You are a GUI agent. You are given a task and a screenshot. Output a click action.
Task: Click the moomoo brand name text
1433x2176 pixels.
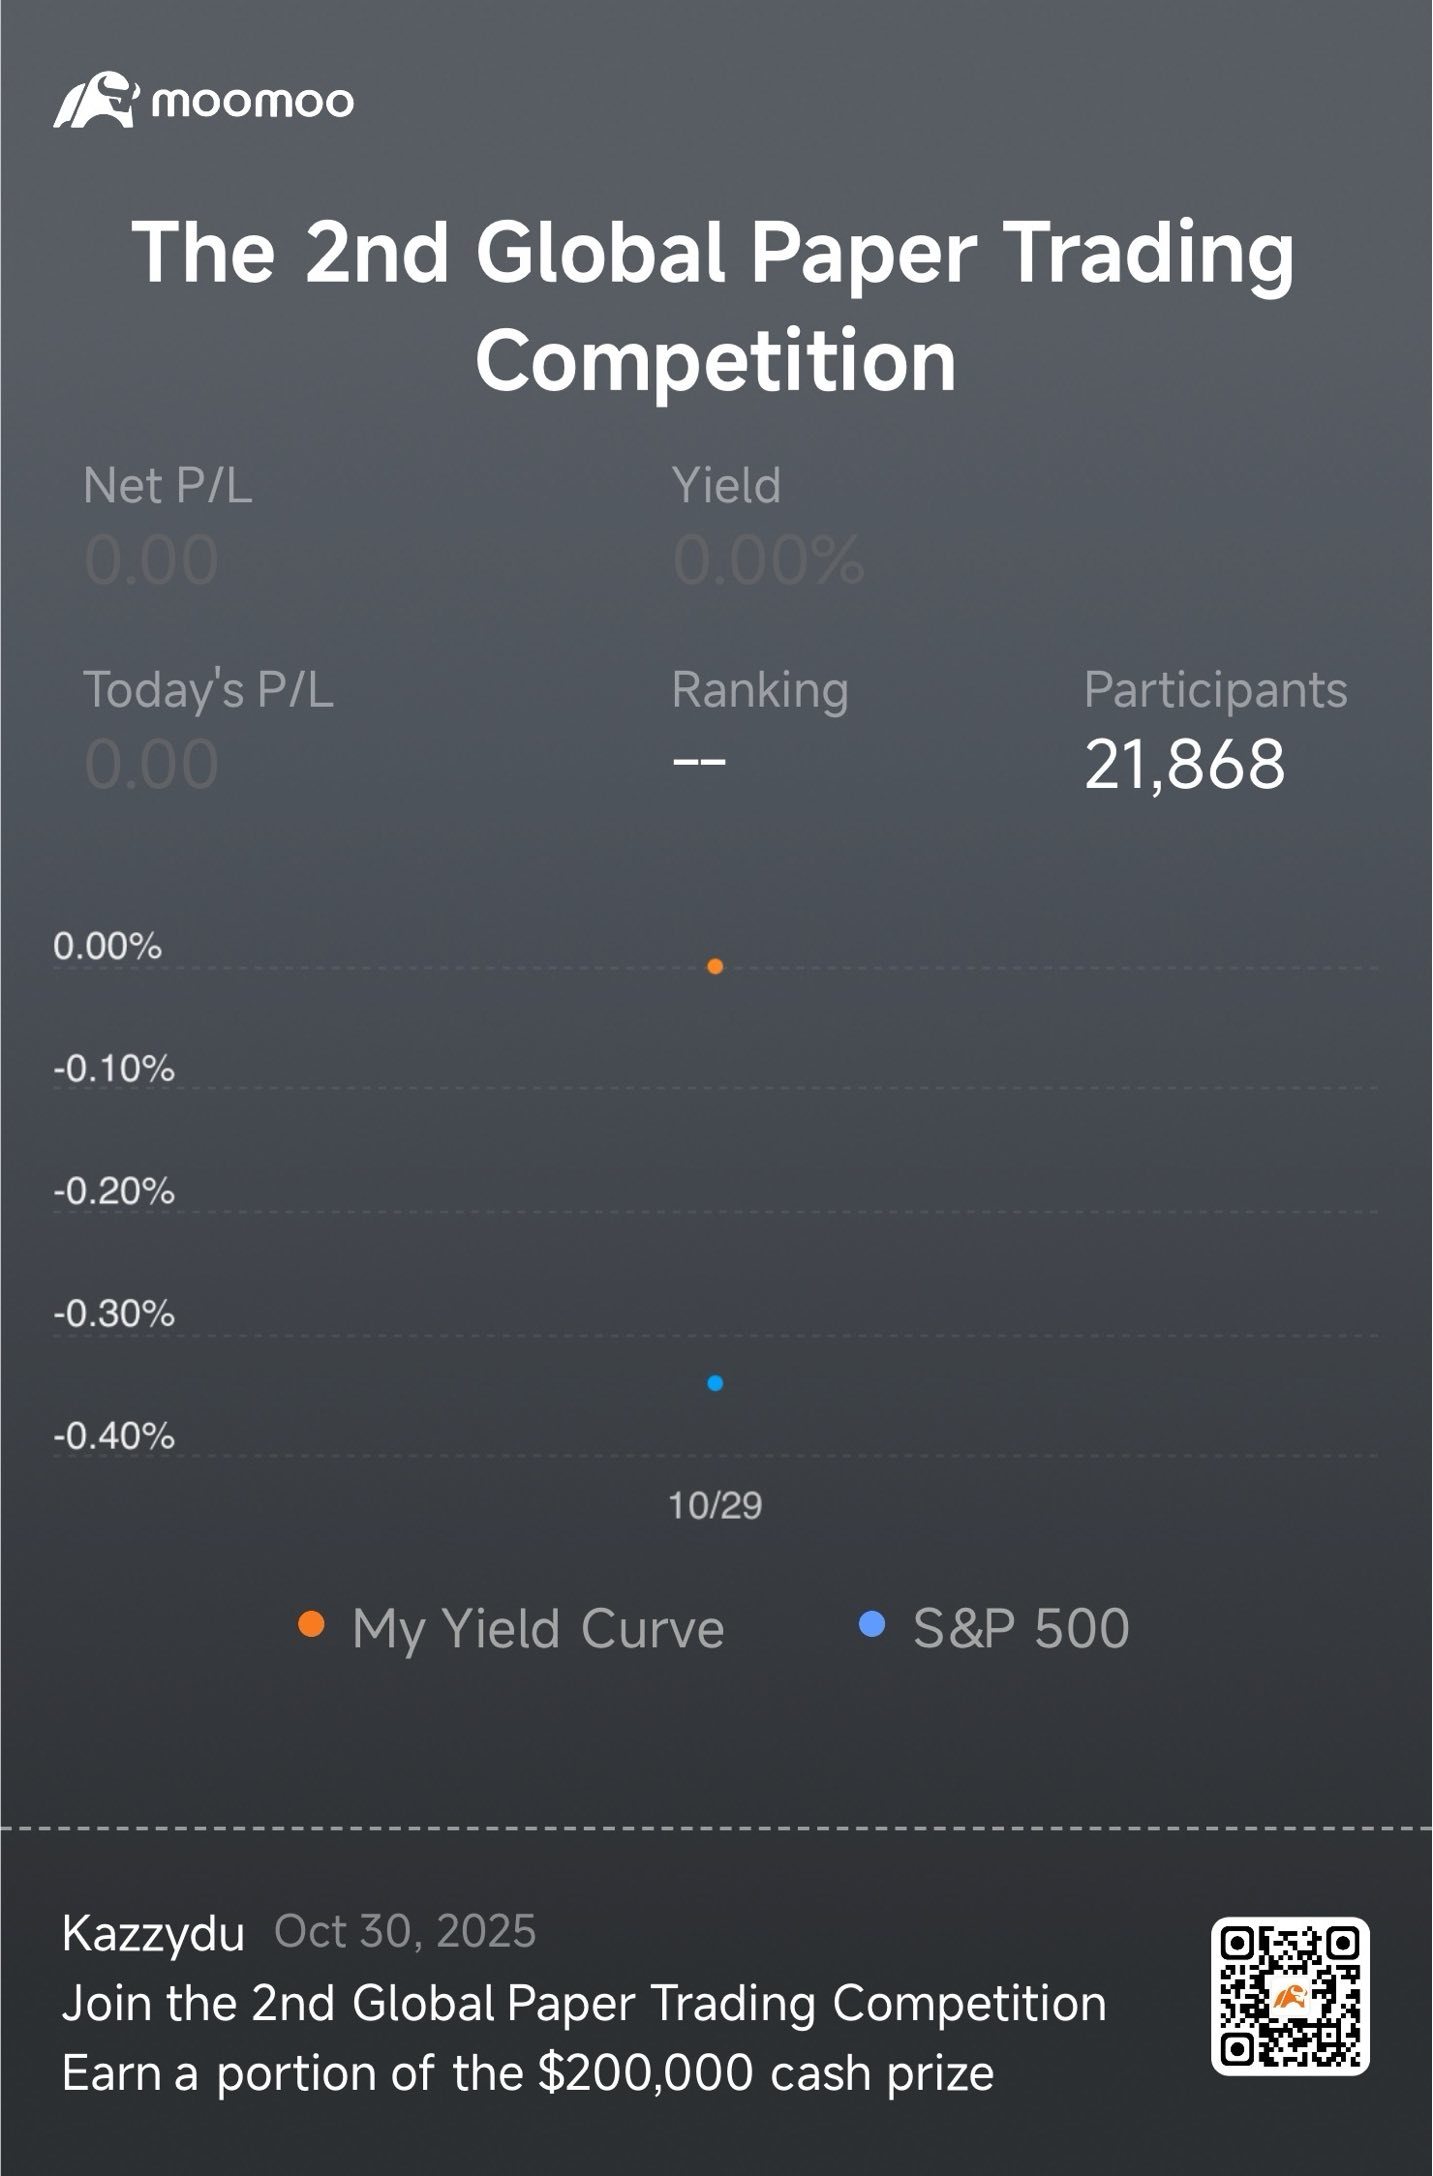click(252, 101)
